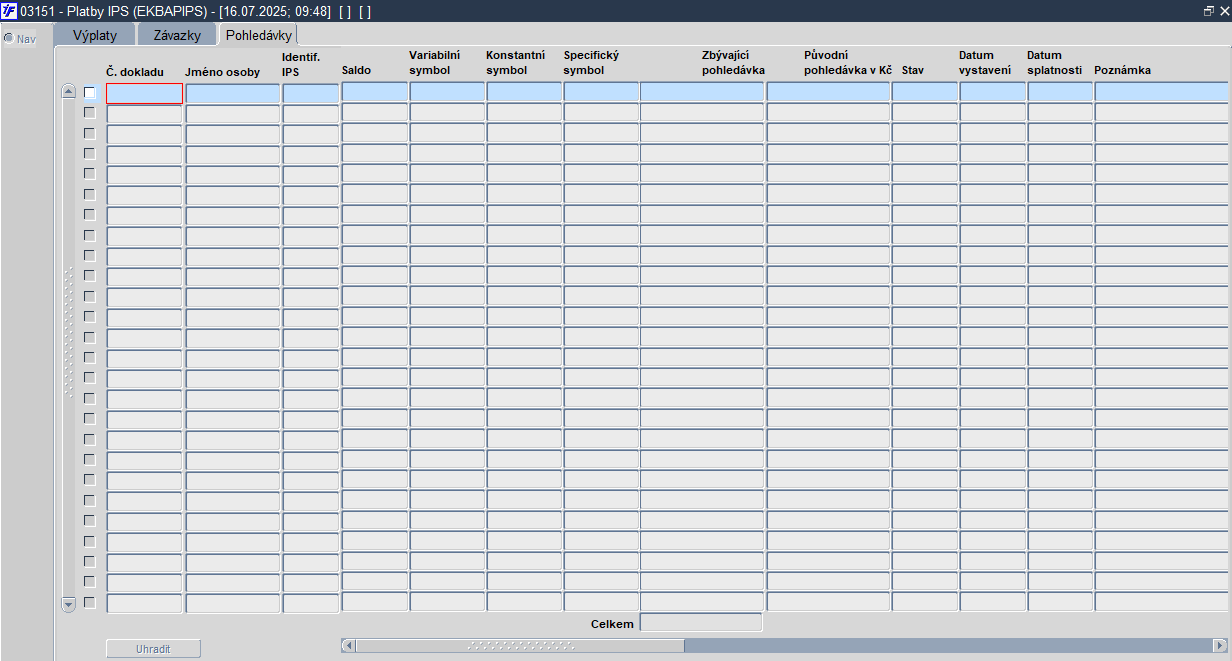The height and width of the screenshot is (661, 1232).
Task: Click first row's Stav field
Action: [x=925, y=91]
